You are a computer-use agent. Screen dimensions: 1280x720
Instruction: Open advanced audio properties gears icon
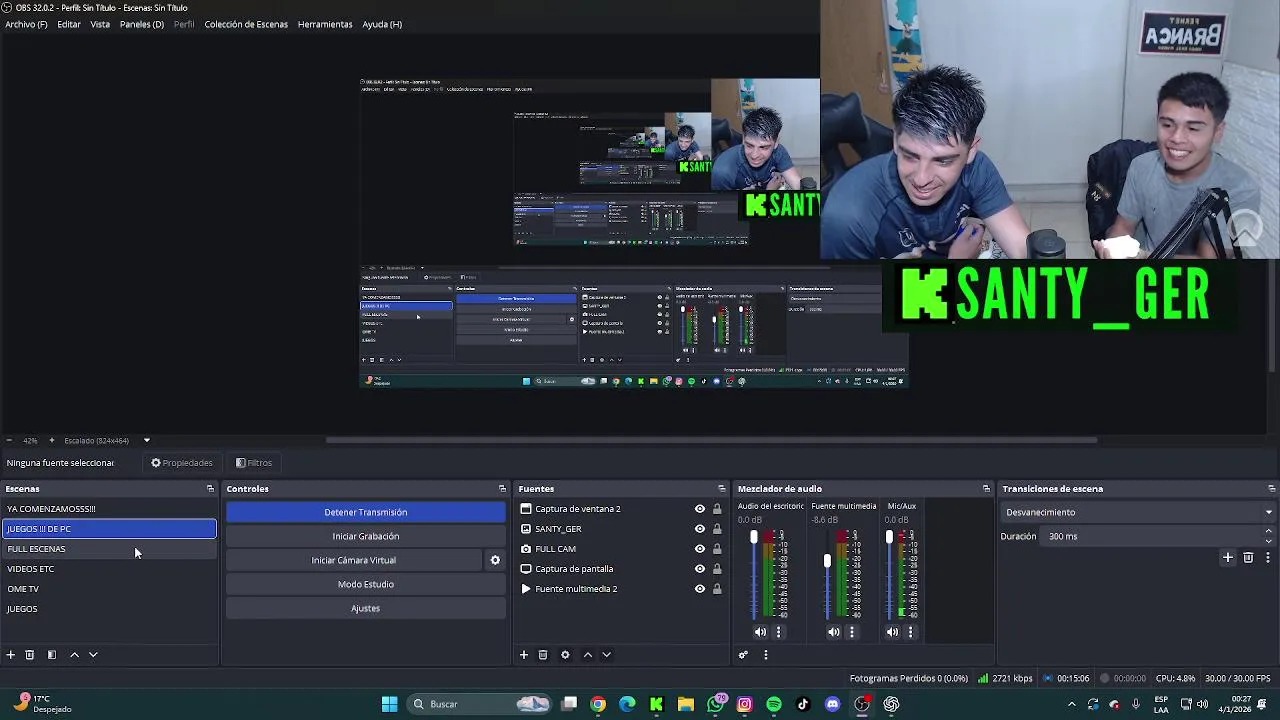(743, 655)
